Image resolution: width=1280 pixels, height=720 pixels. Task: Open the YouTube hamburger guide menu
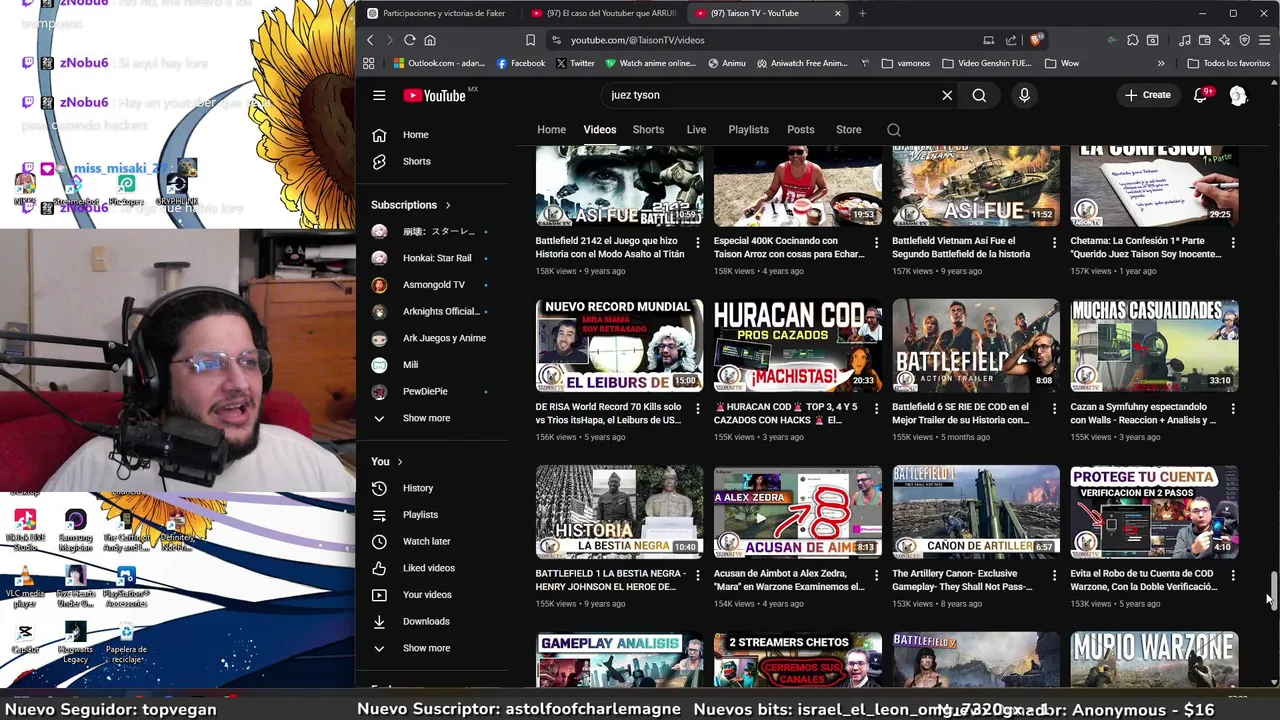(x=379, y=95)
